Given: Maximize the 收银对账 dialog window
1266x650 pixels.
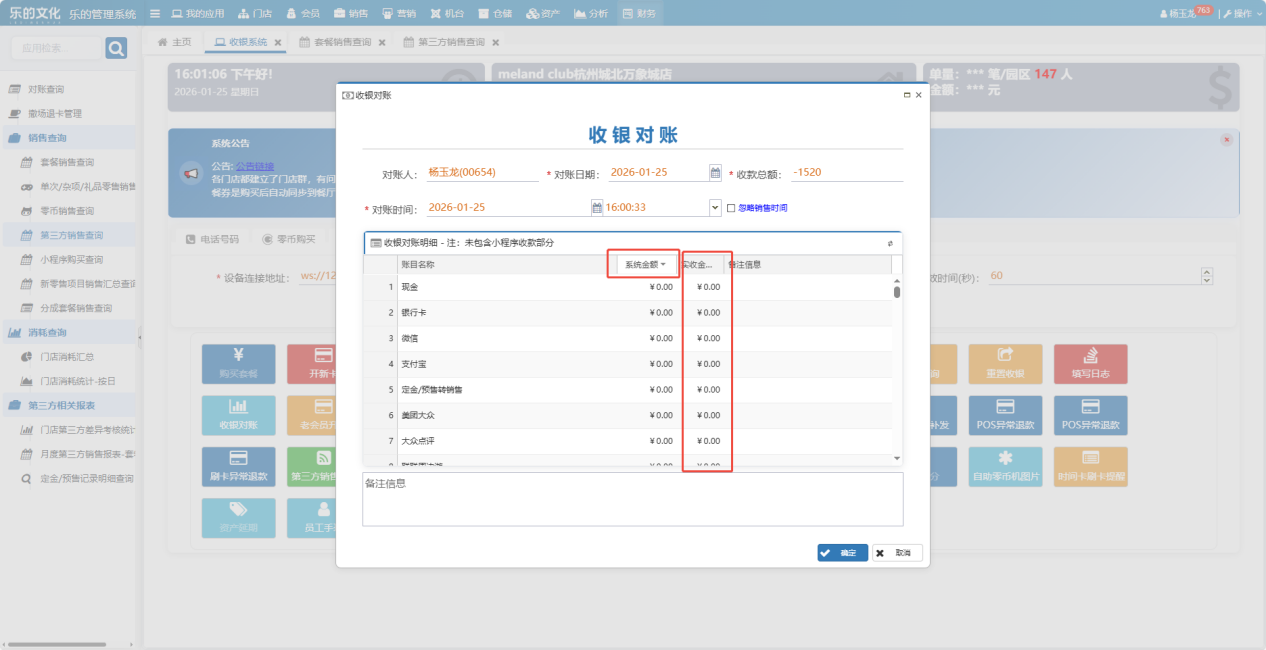Looking at the screenshot, I should (906, 95).
